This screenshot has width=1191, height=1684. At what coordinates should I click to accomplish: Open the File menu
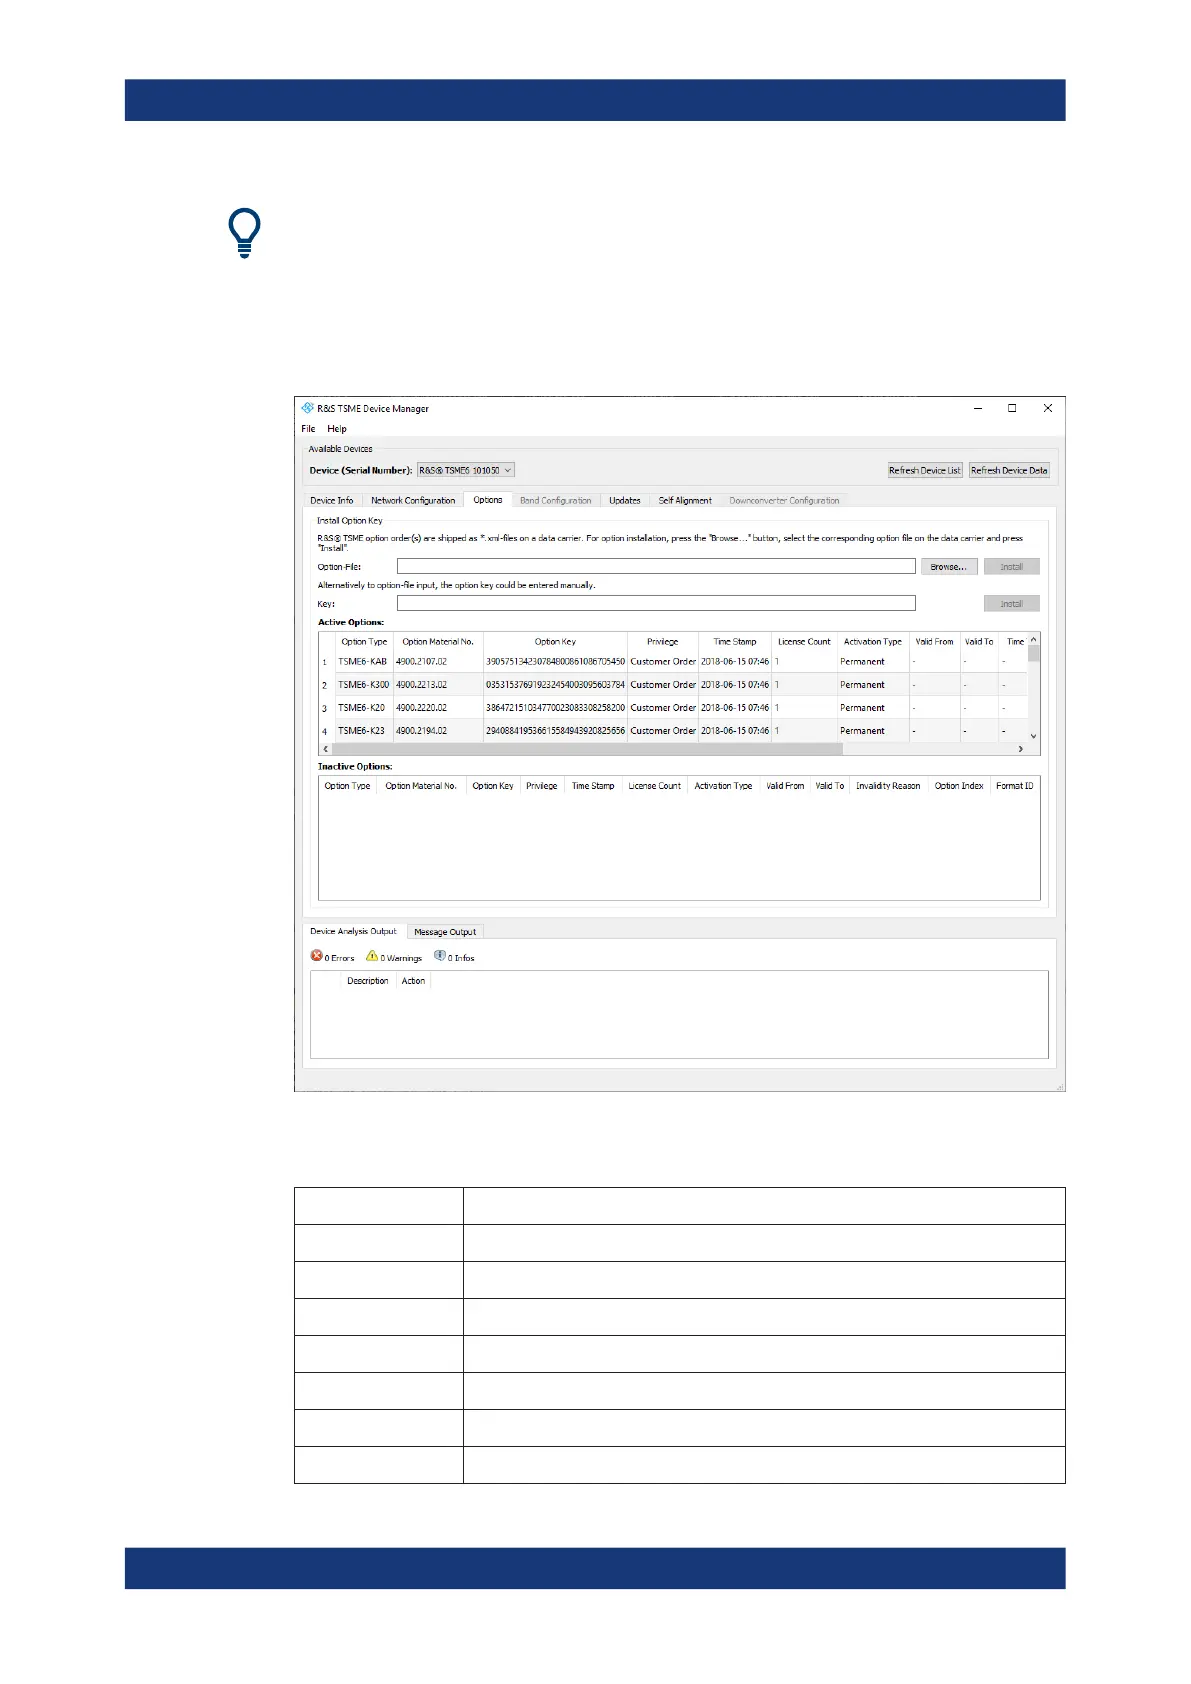[308, 429]
